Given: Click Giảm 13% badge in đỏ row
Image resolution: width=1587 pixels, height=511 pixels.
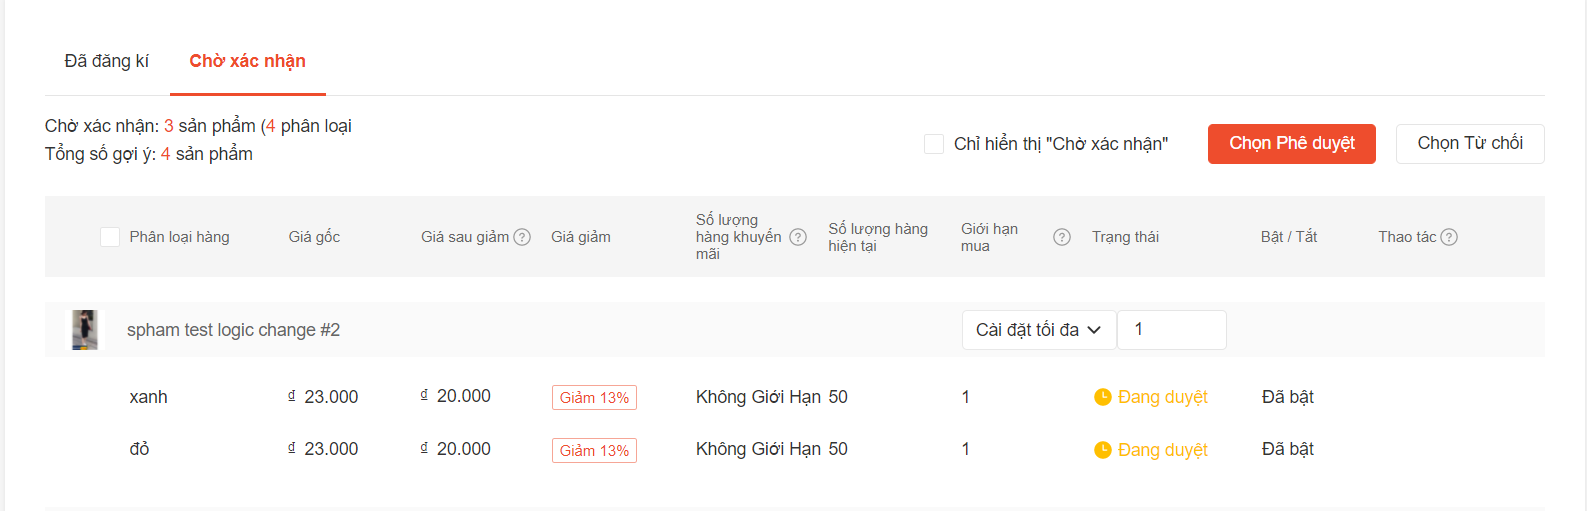Looking at the screenshot, I should (594, 451).
